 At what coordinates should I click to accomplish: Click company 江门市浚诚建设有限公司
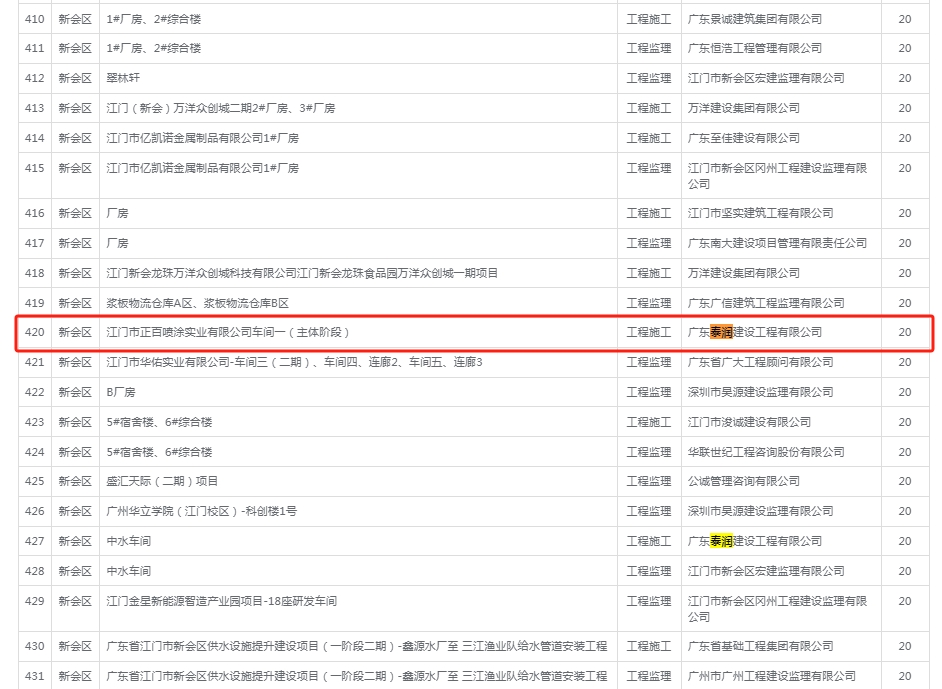click(749, 422)
